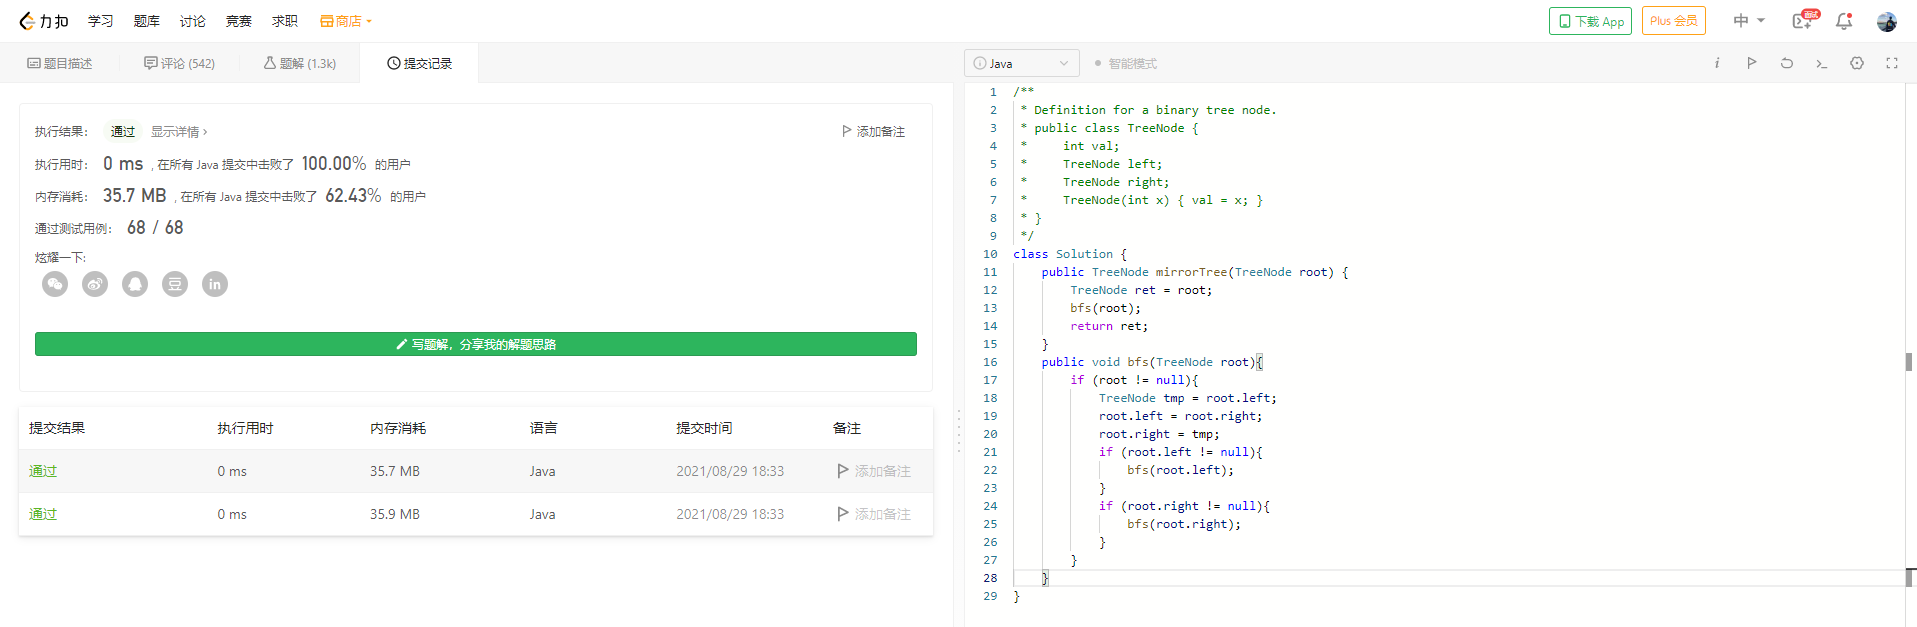Open user avatar profile menu
Image resolution: width=1917 pixels, height=627 pixels.
click(1887, 21)
